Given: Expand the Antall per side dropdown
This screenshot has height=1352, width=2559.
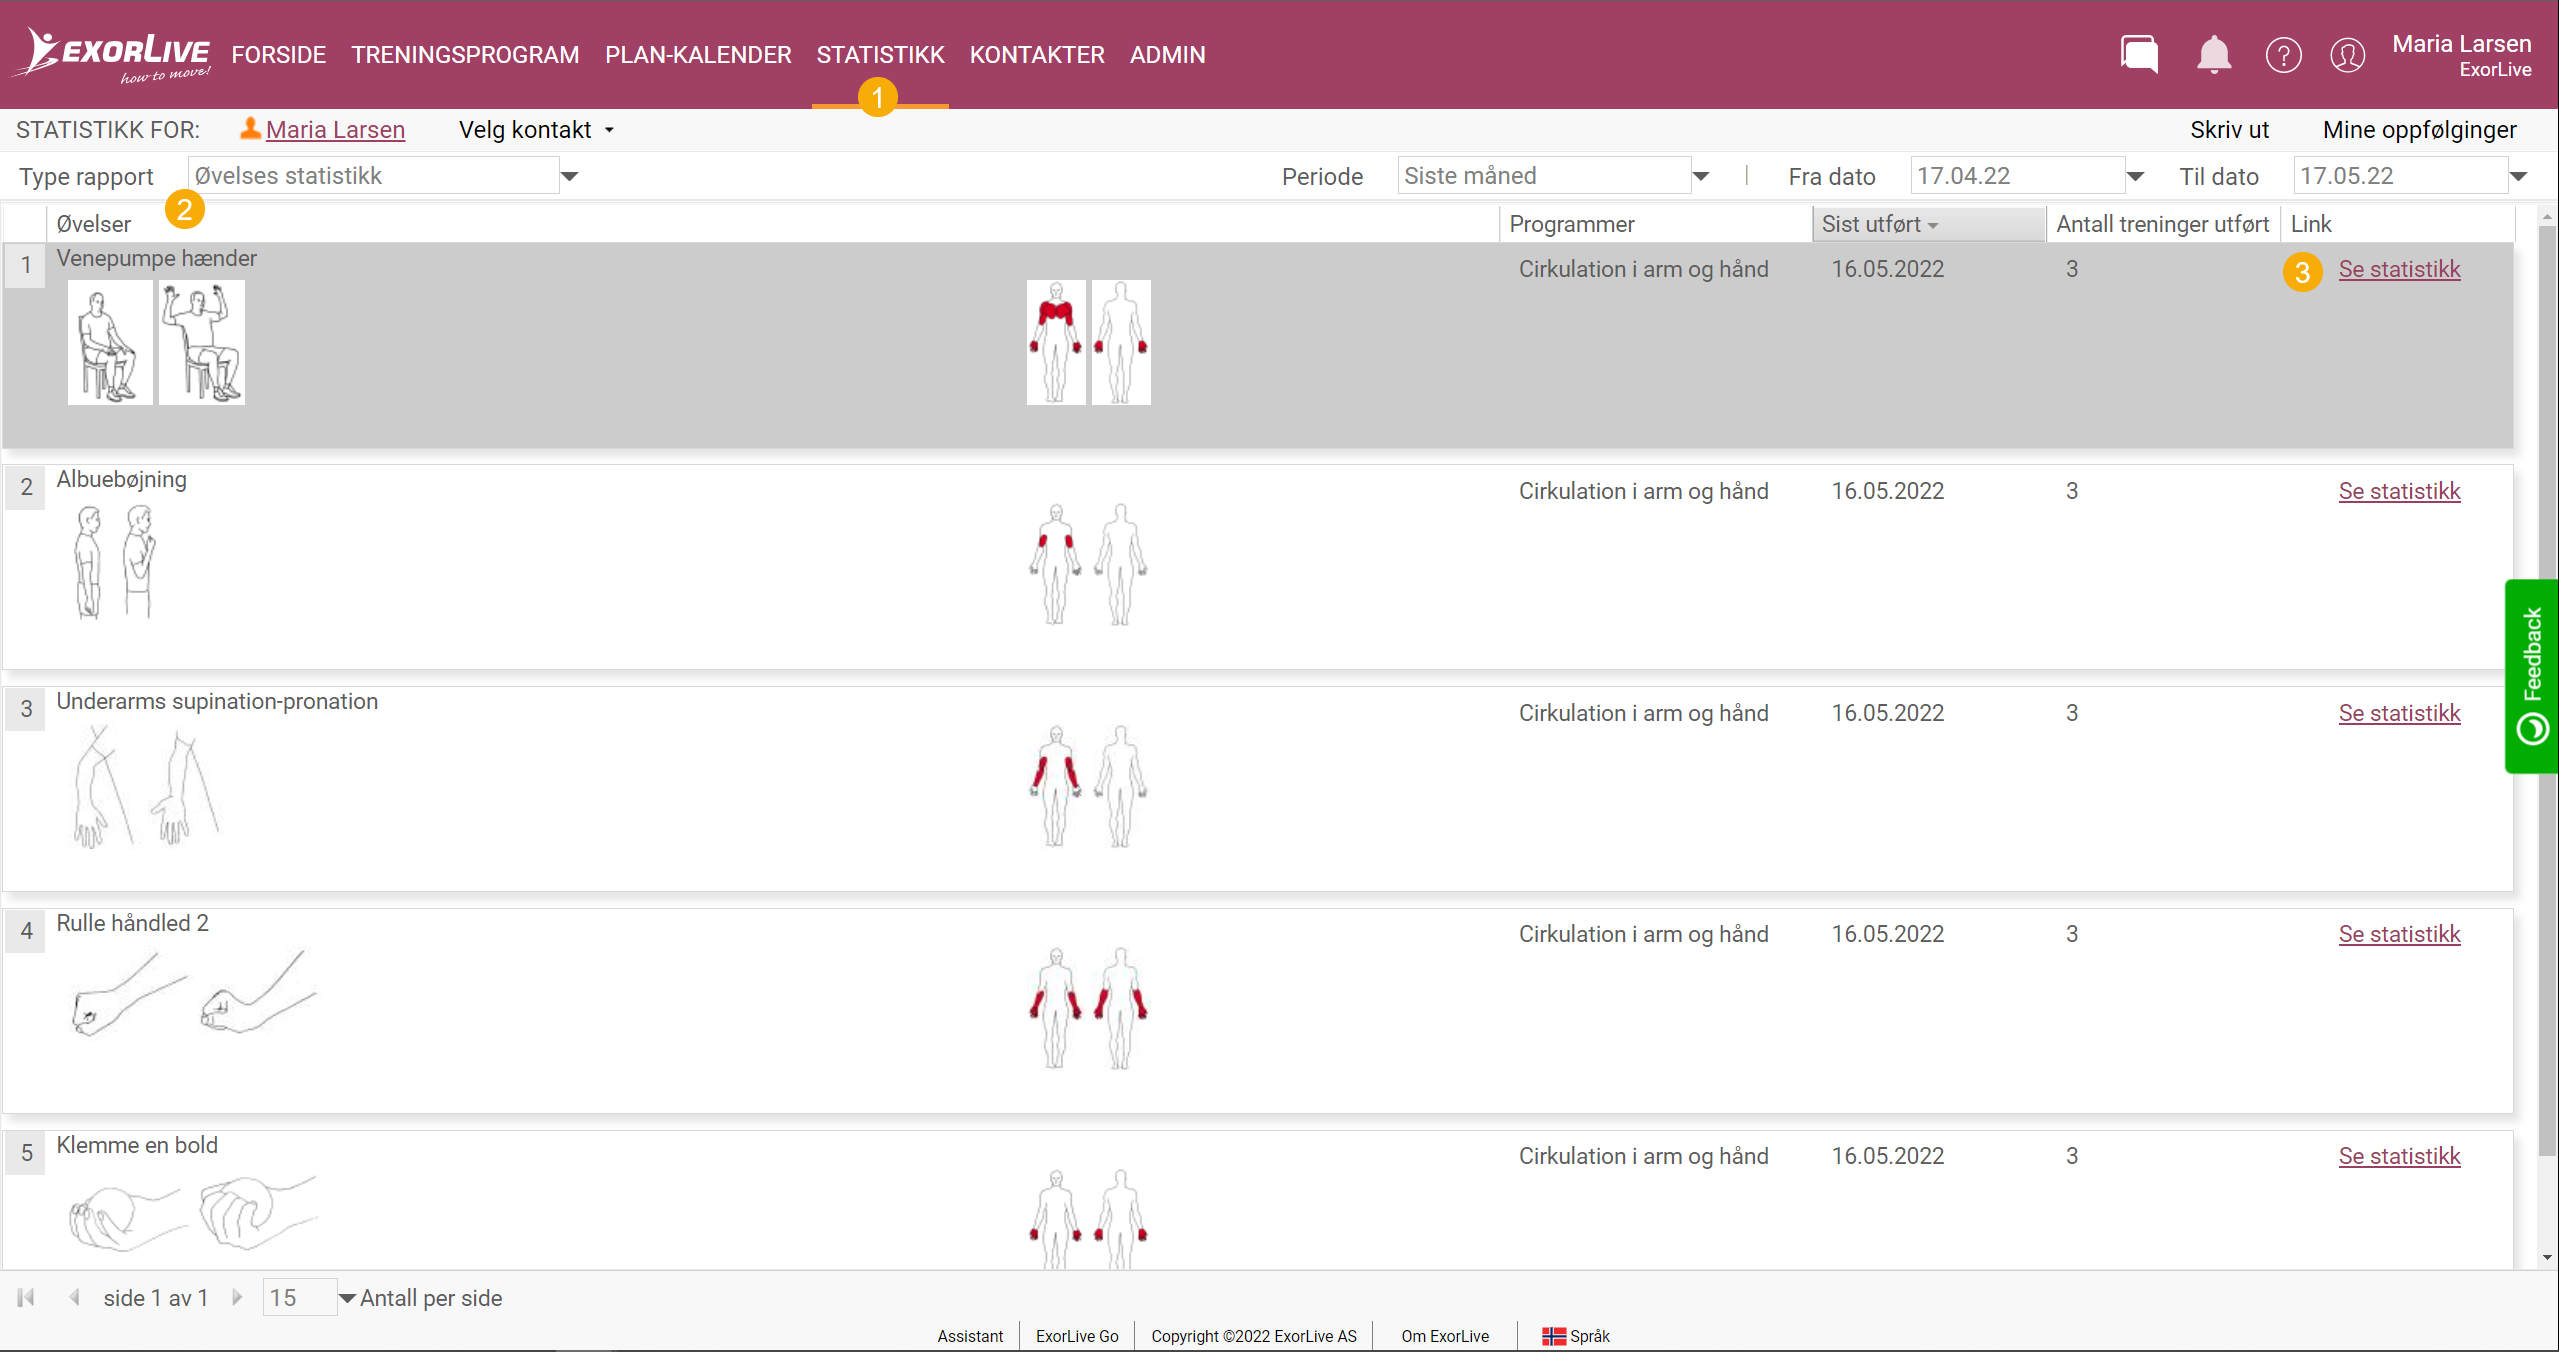Looking at the screenshot, I should tap(347, 1298).
